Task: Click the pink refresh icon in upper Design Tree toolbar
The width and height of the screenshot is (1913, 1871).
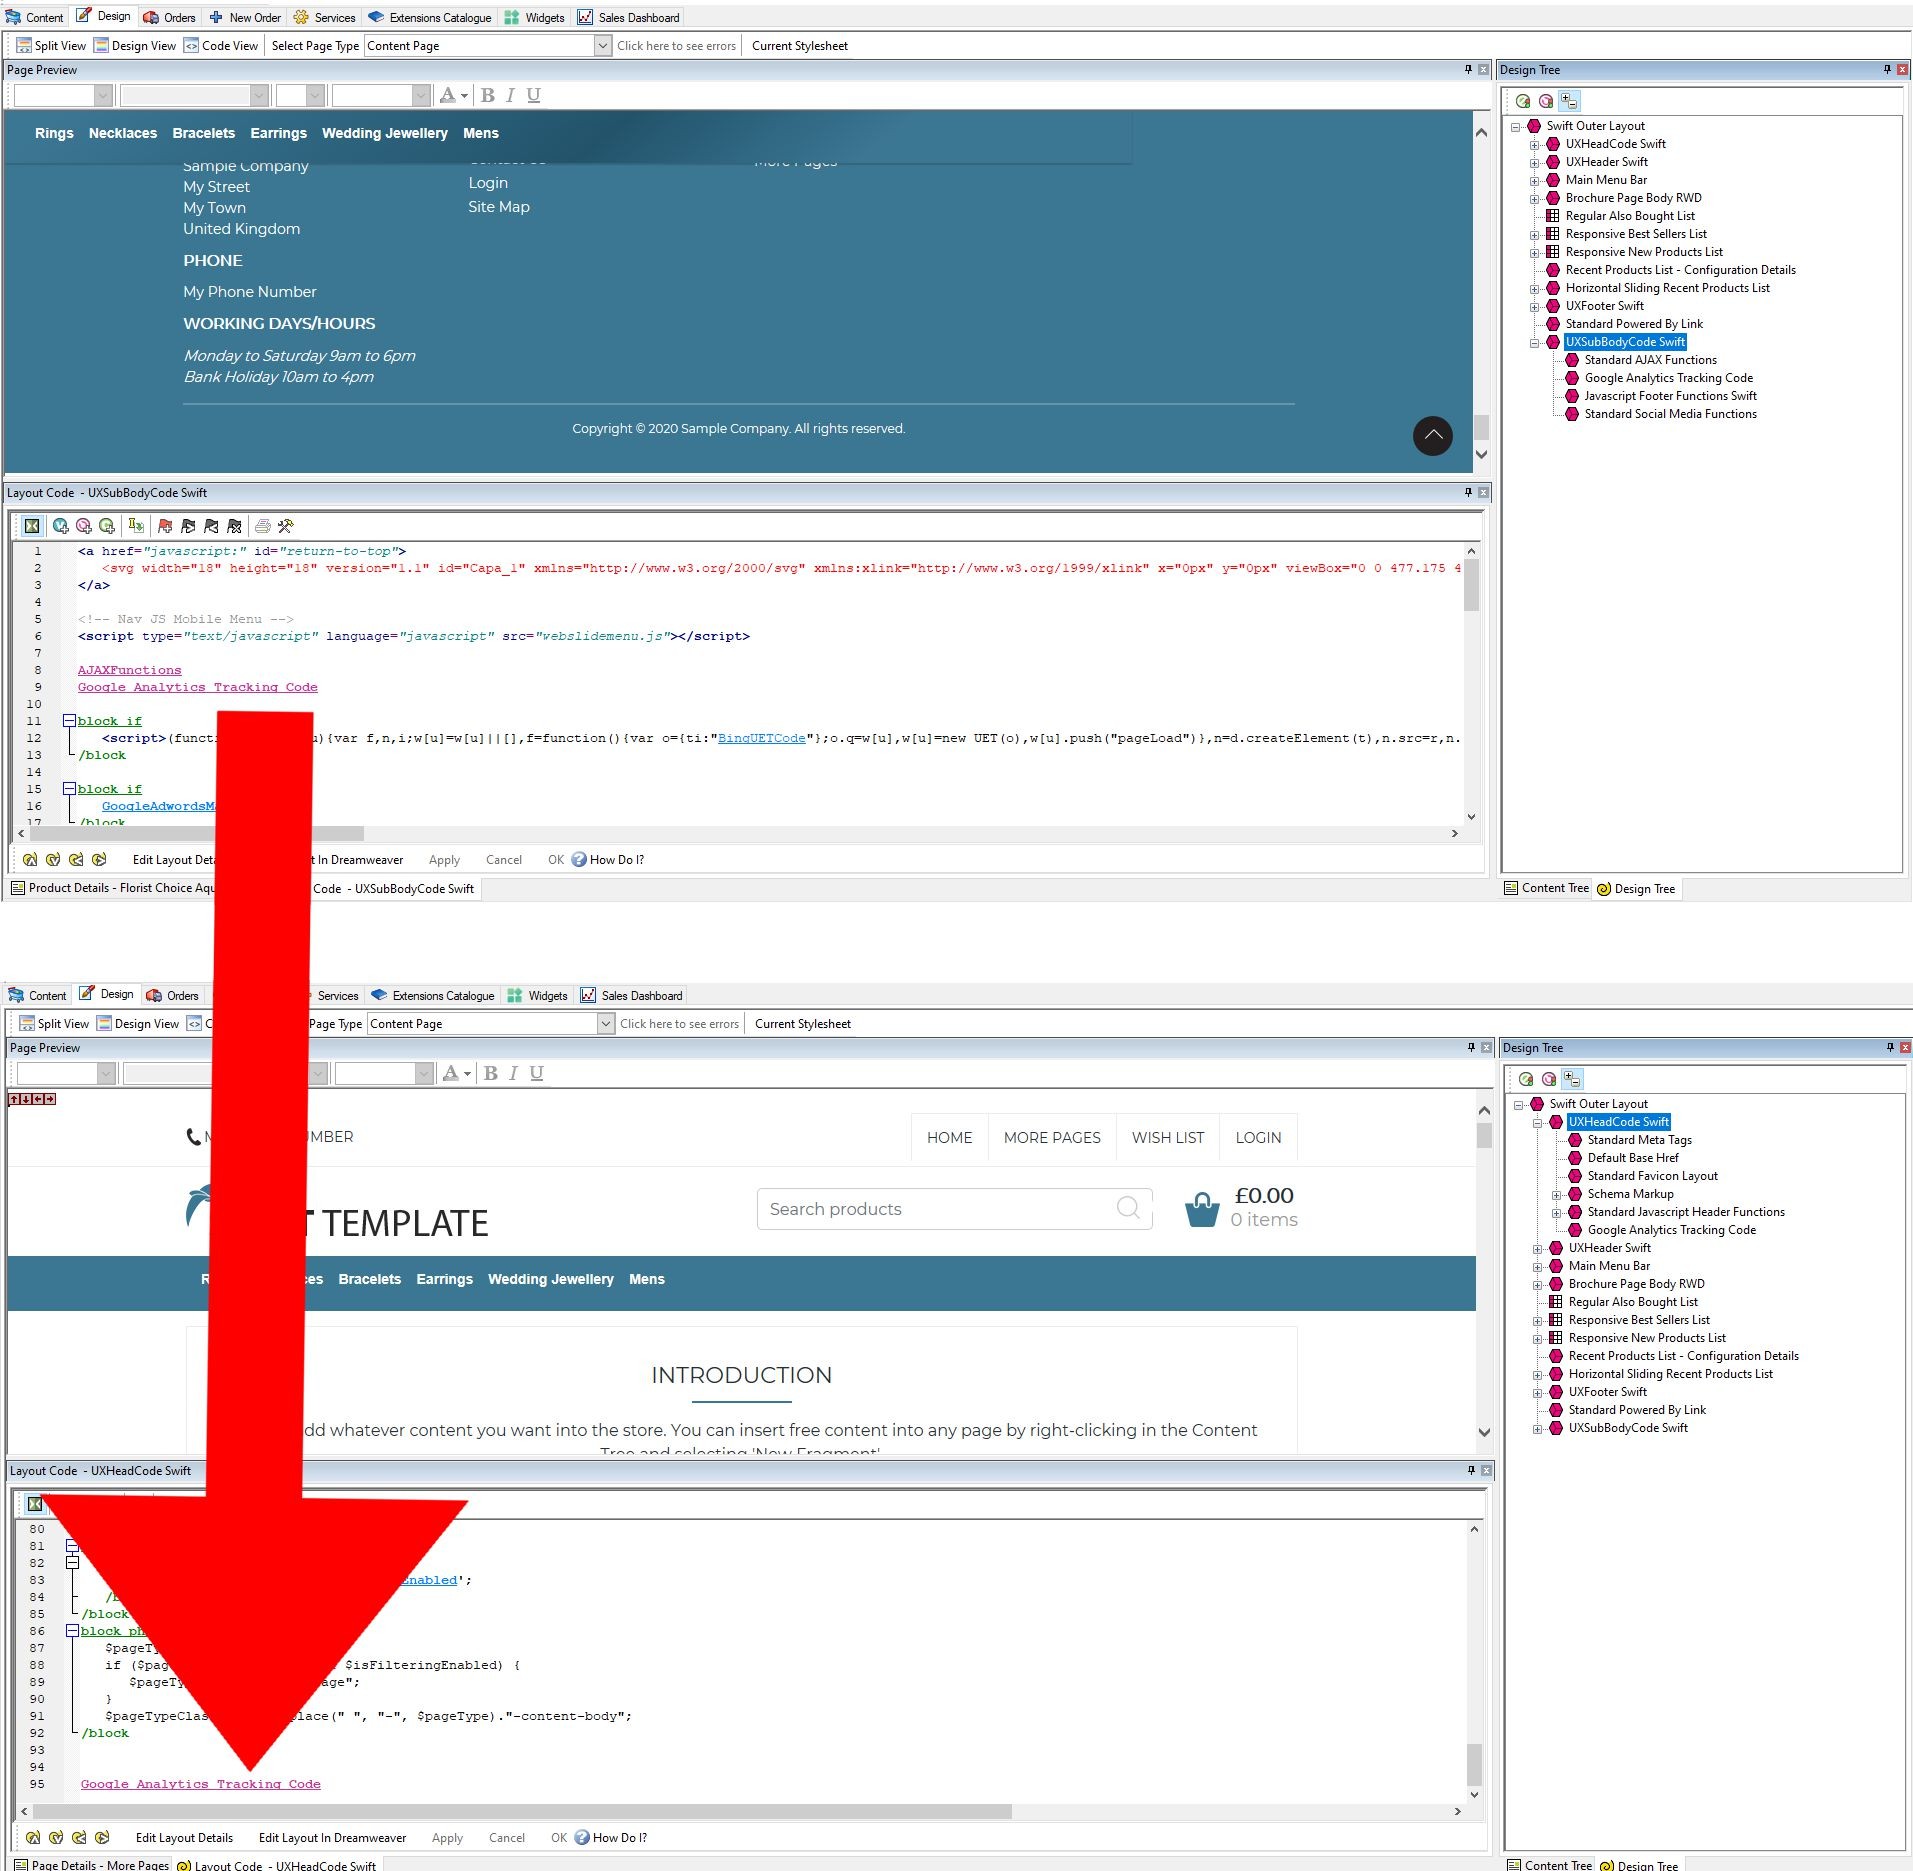Action: point(1546,101)
